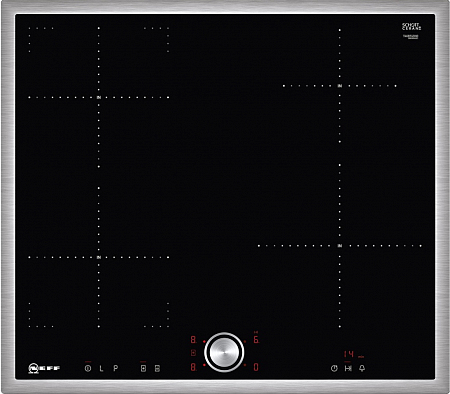450x394 pixels.
Task: Choose the upper-right zone display showing 6
Action: coord(256,340)
